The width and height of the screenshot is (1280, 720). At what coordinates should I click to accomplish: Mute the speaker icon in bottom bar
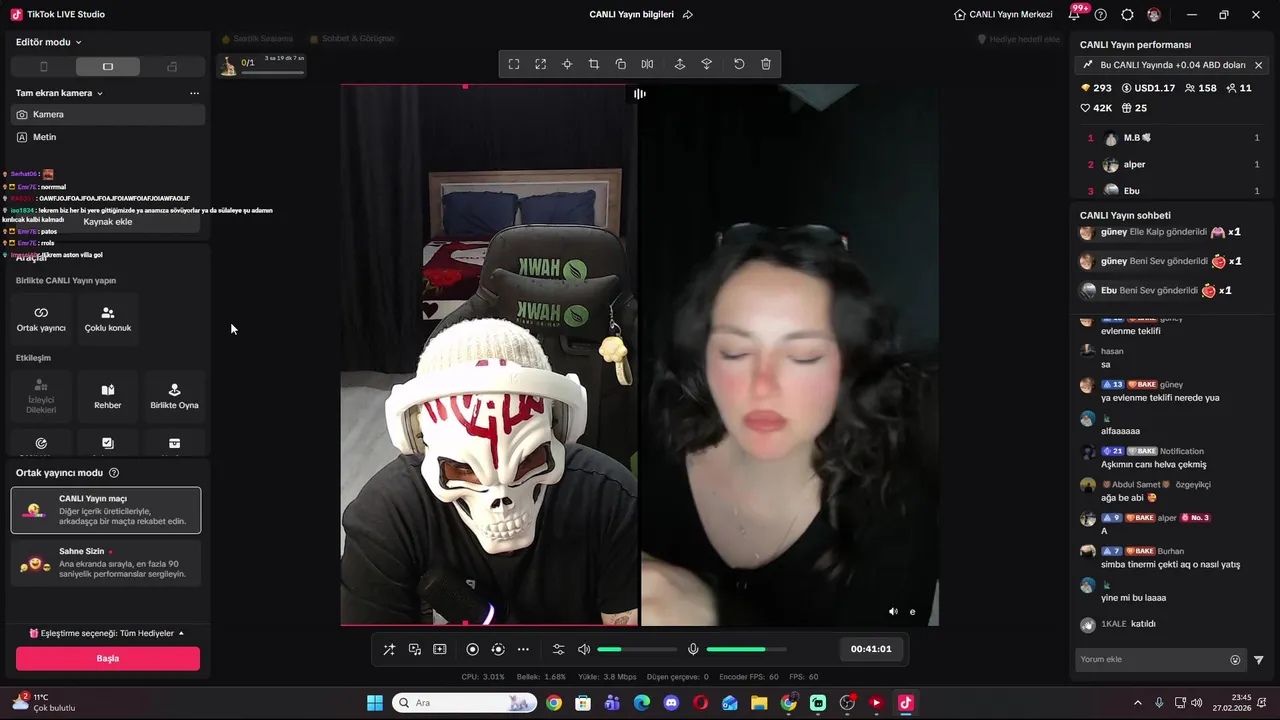tap(584, 649)
